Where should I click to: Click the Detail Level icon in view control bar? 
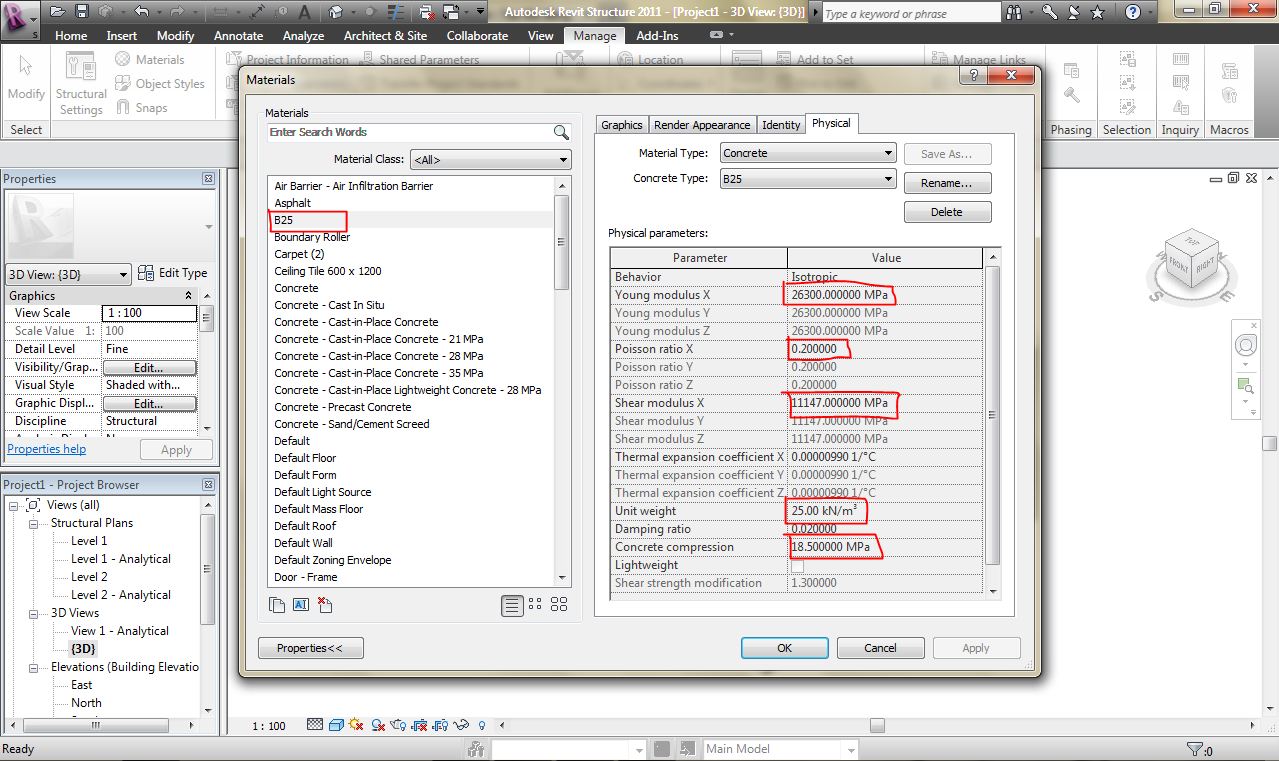pos(315,725)
